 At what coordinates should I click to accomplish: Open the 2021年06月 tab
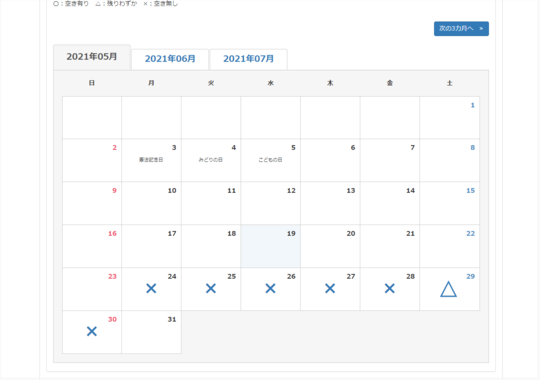[170, 59]
